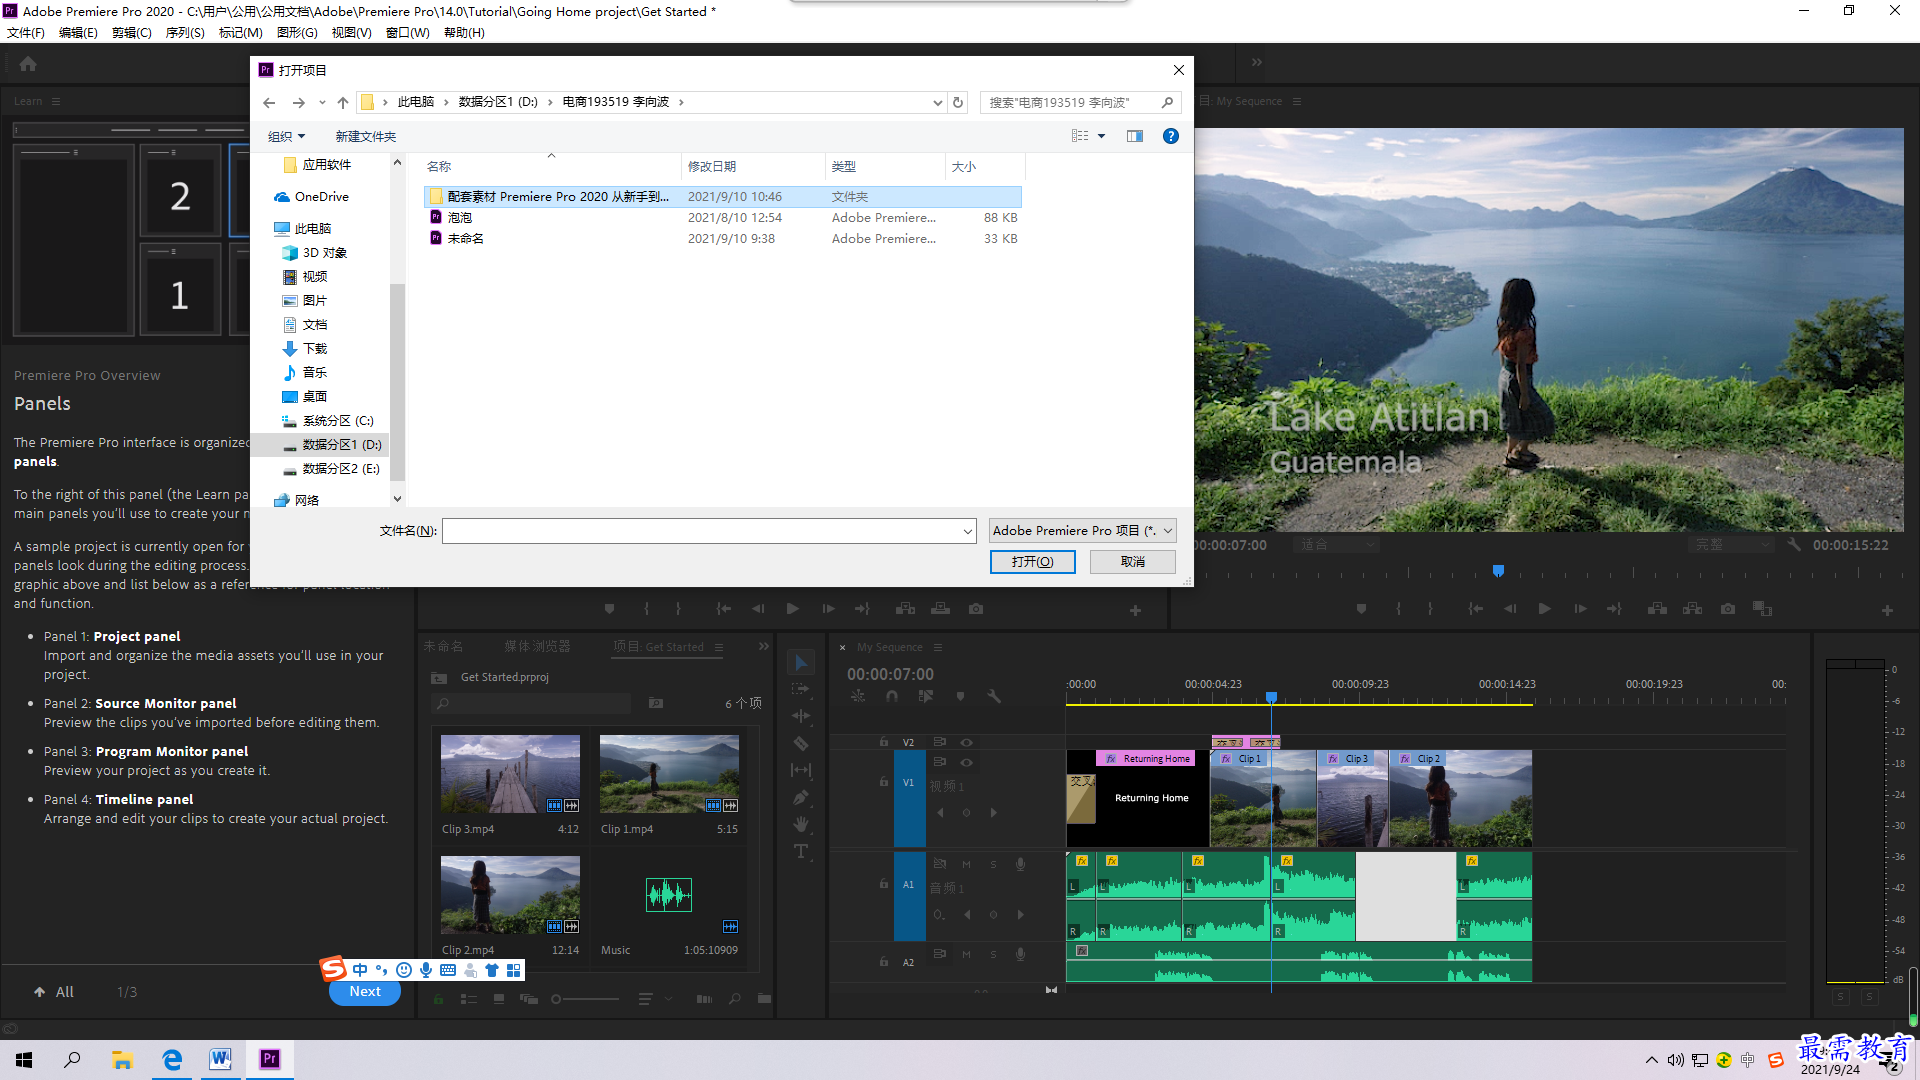Screen dimensions: 1920x1080
Task: Open My Sequence panel menu
Action: [938, 648]
